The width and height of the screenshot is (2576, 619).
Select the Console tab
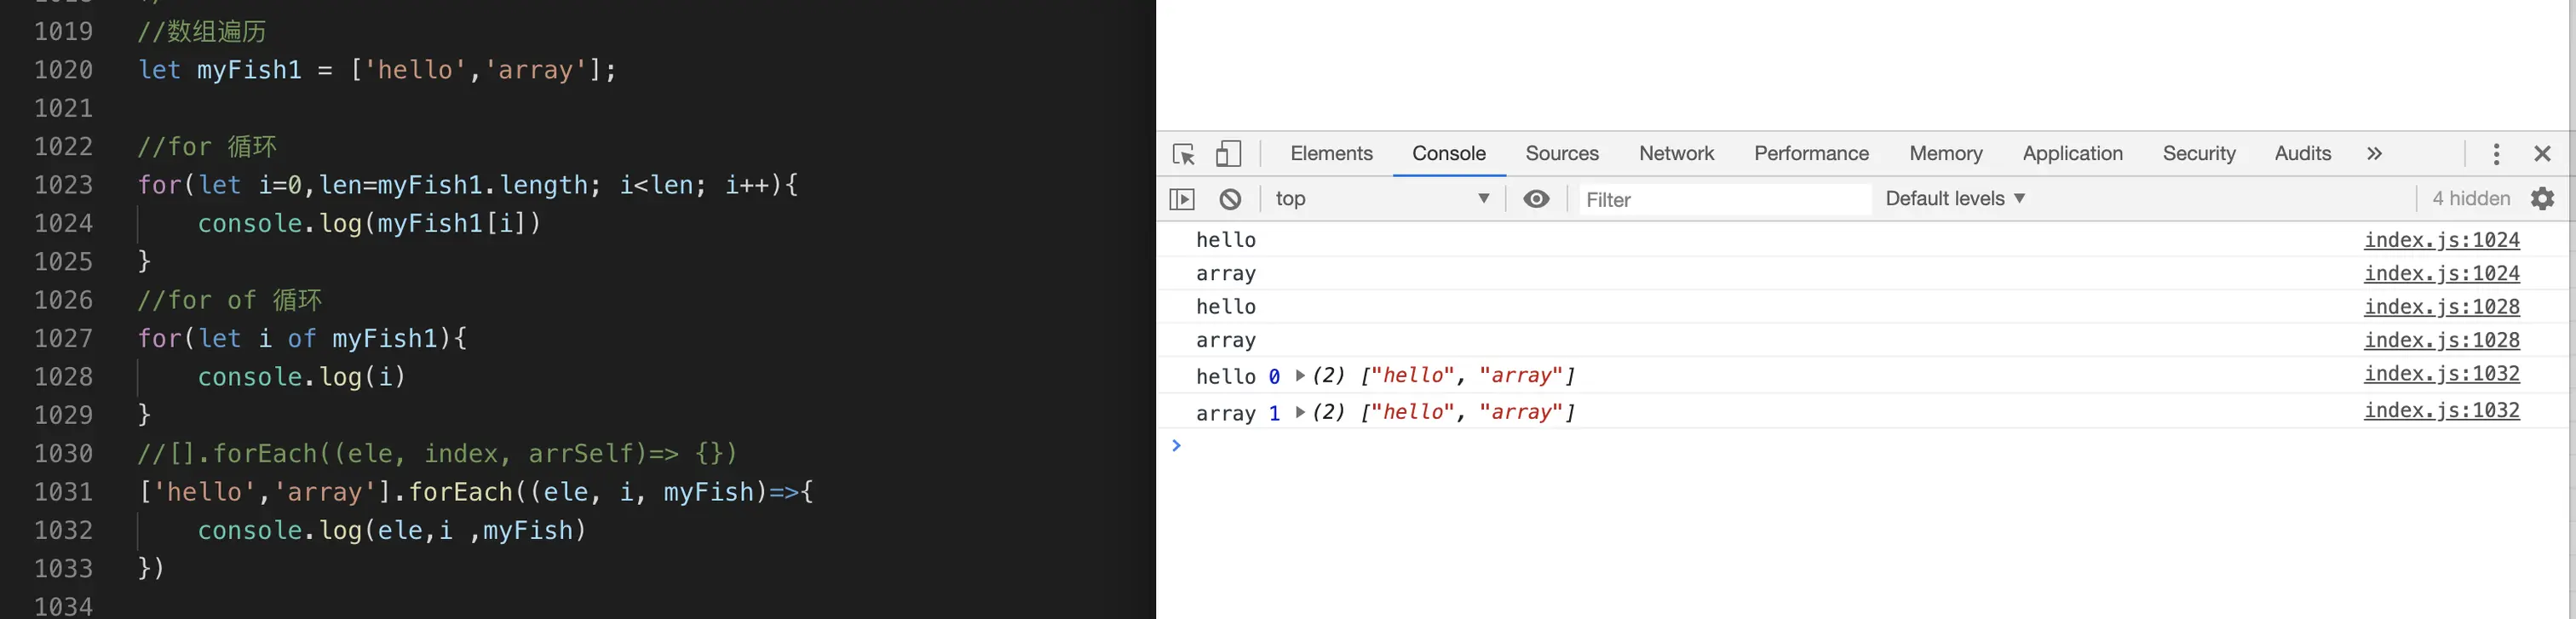1449,154
